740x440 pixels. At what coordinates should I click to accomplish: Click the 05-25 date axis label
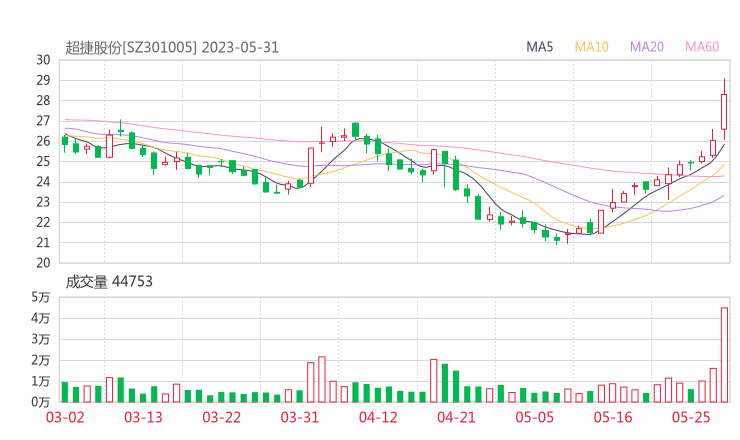[x=691, y=417]
